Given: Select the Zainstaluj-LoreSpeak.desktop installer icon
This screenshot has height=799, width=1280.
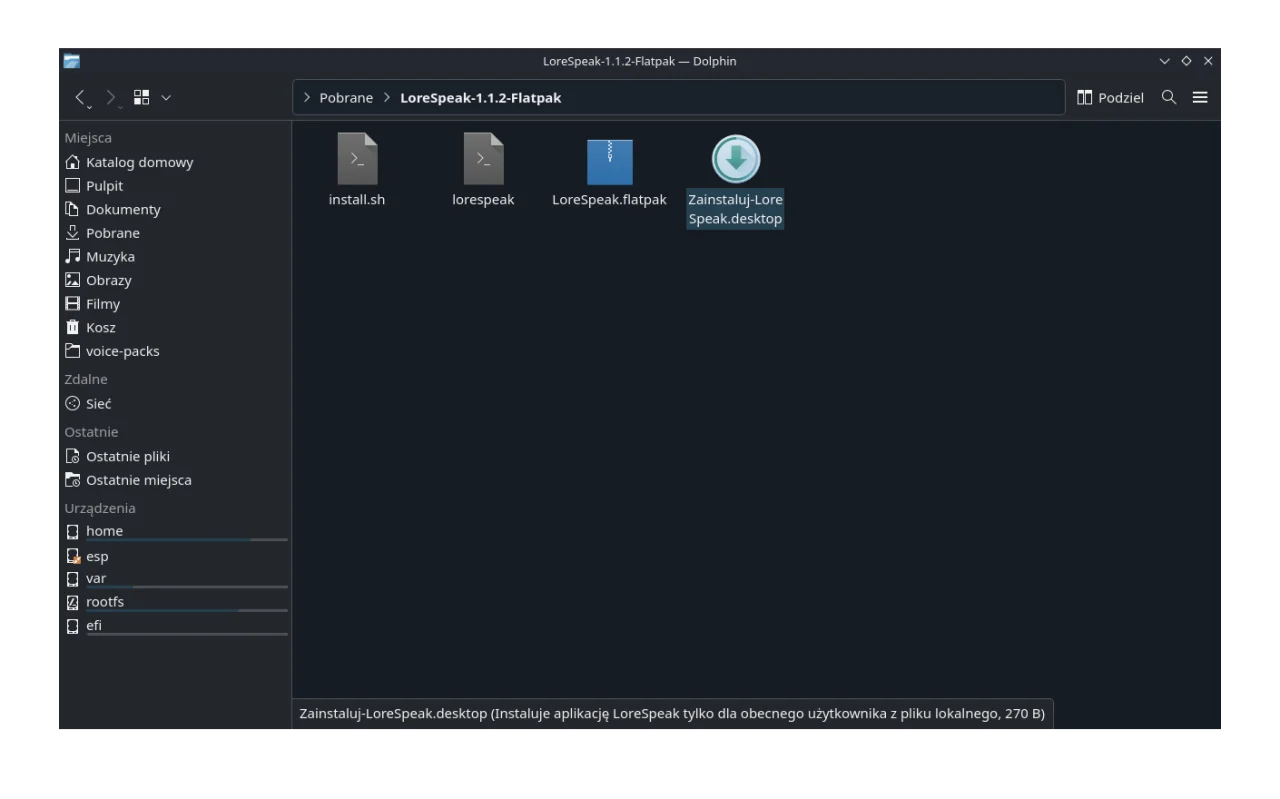Looking at the screenshot, I should [735, 159].
